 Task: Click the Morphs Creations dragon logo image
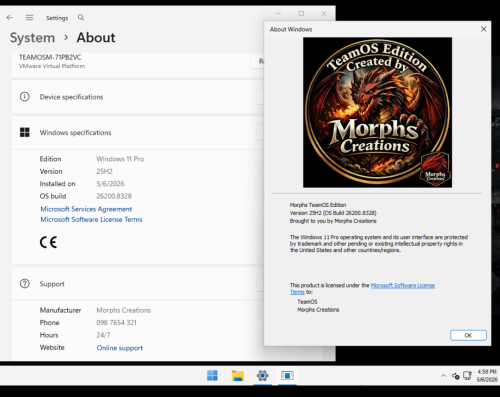pyautogui.click(x=377, y=112)
